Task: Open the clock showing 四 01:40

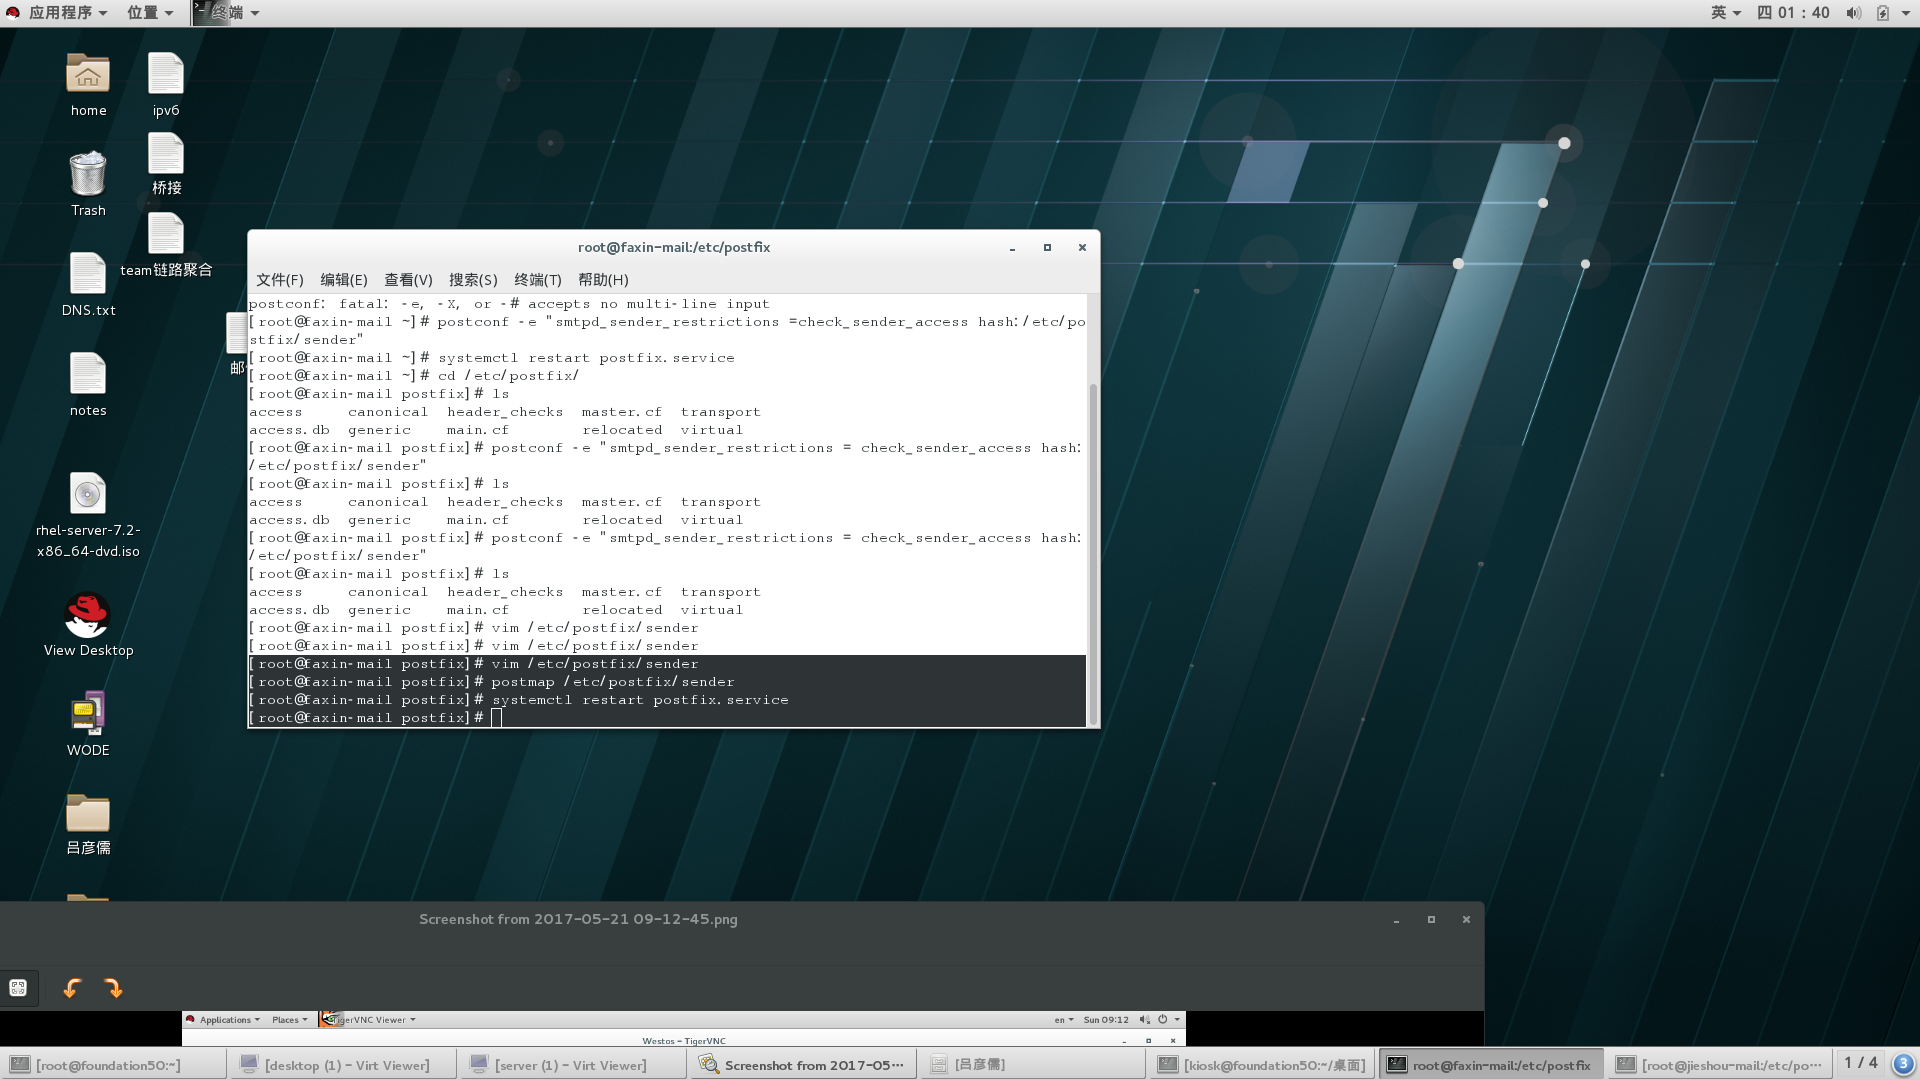Action: coord(1793,13)
